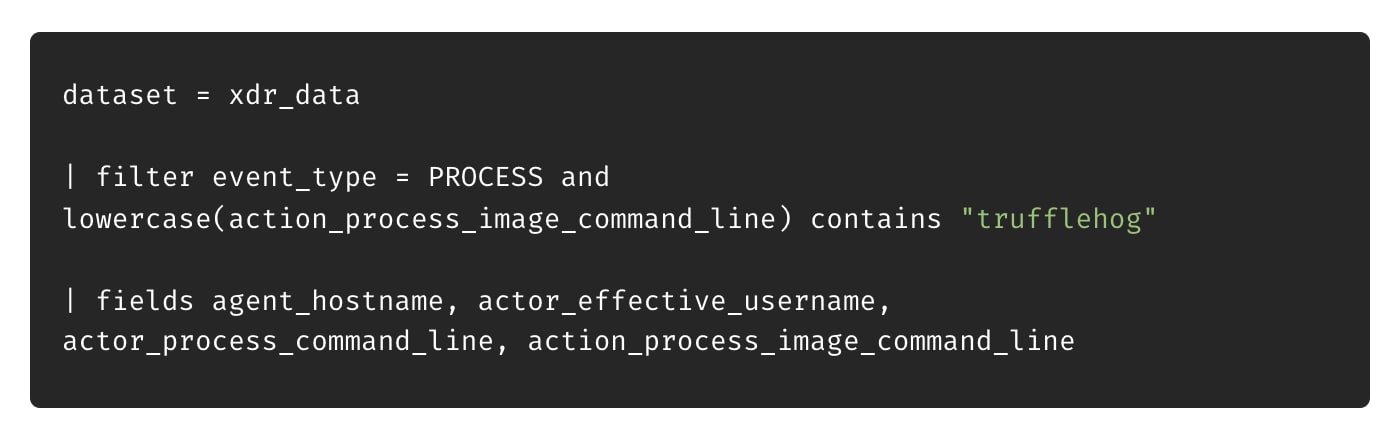Click the green "trufflehog" string
This screenshot has width=1400, height=440.
[1057, 219]
